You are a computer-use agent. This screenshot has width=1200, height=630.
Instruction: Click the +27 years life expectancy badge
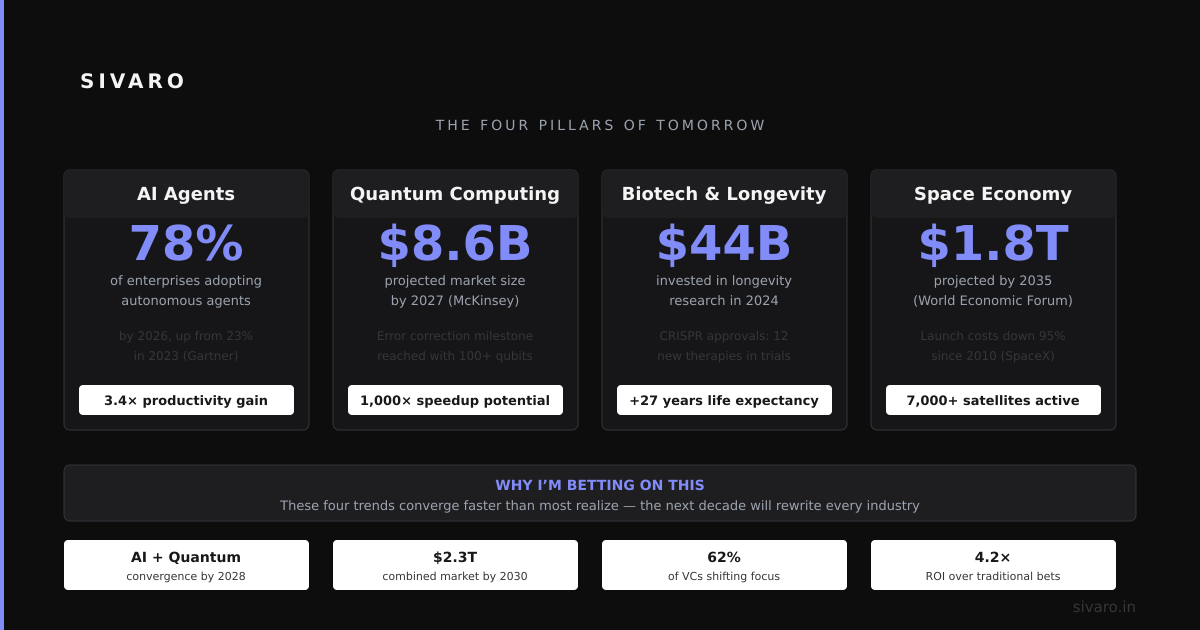point(724,400)
